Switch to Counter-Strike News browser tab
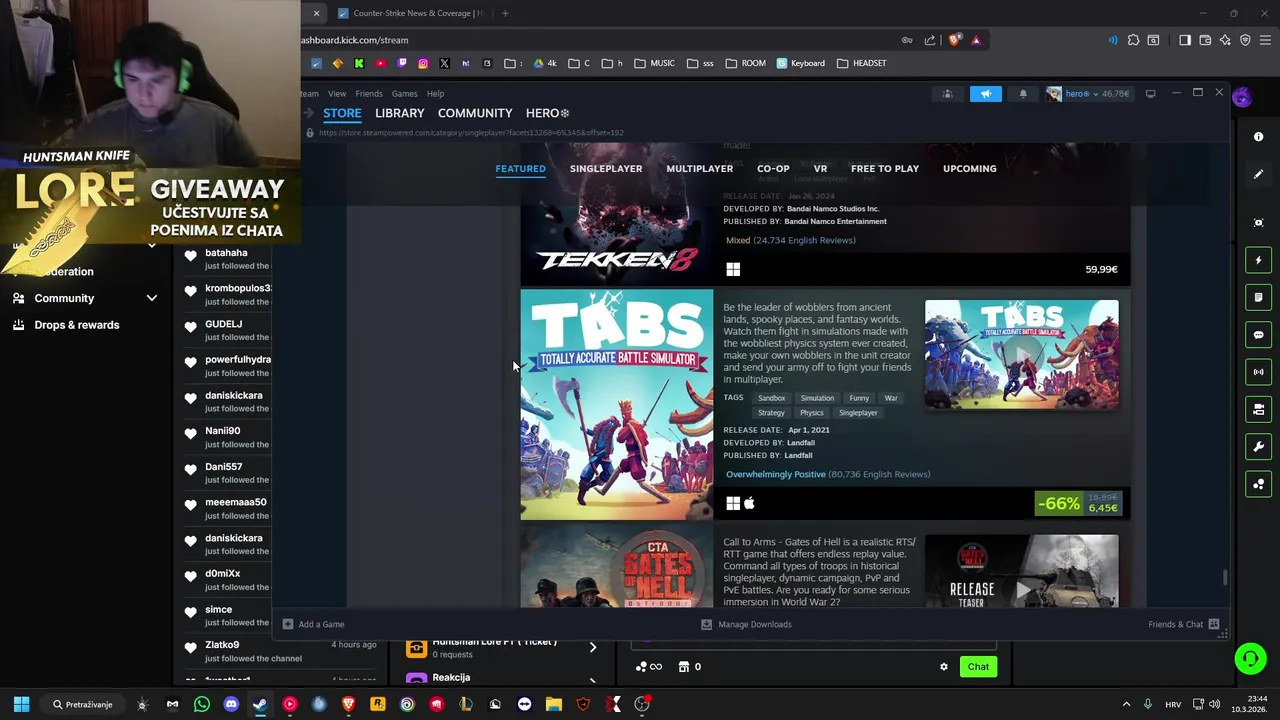This screenshot has height=720, width=1280. click(x=410, y=13)
